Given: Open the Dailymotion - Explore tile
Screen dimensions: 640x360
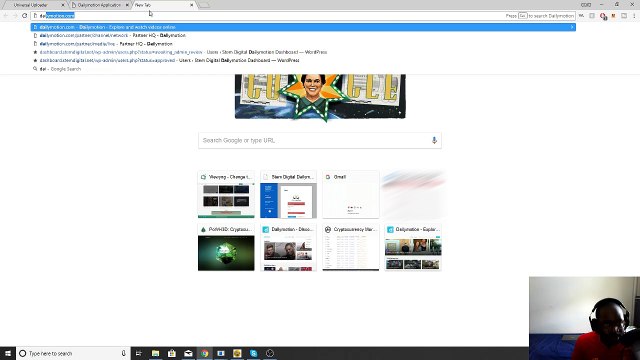Looking at the screenshot, I should point(413,247).
